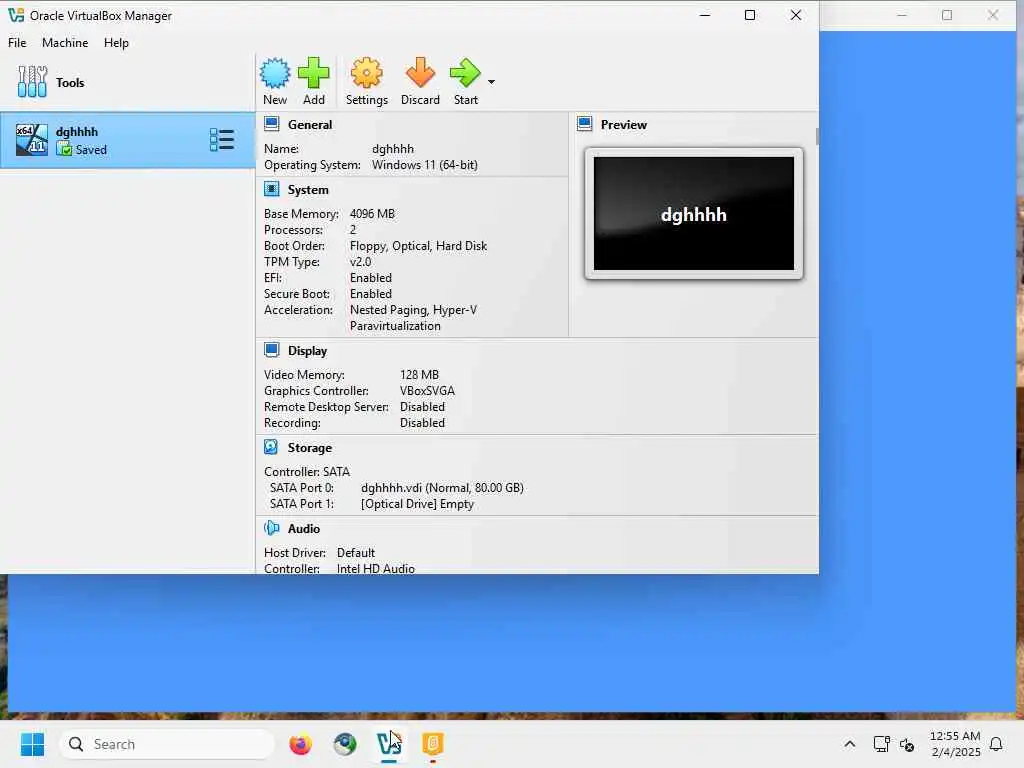Close the background window behind VirtualBox

tap(993, 15)
